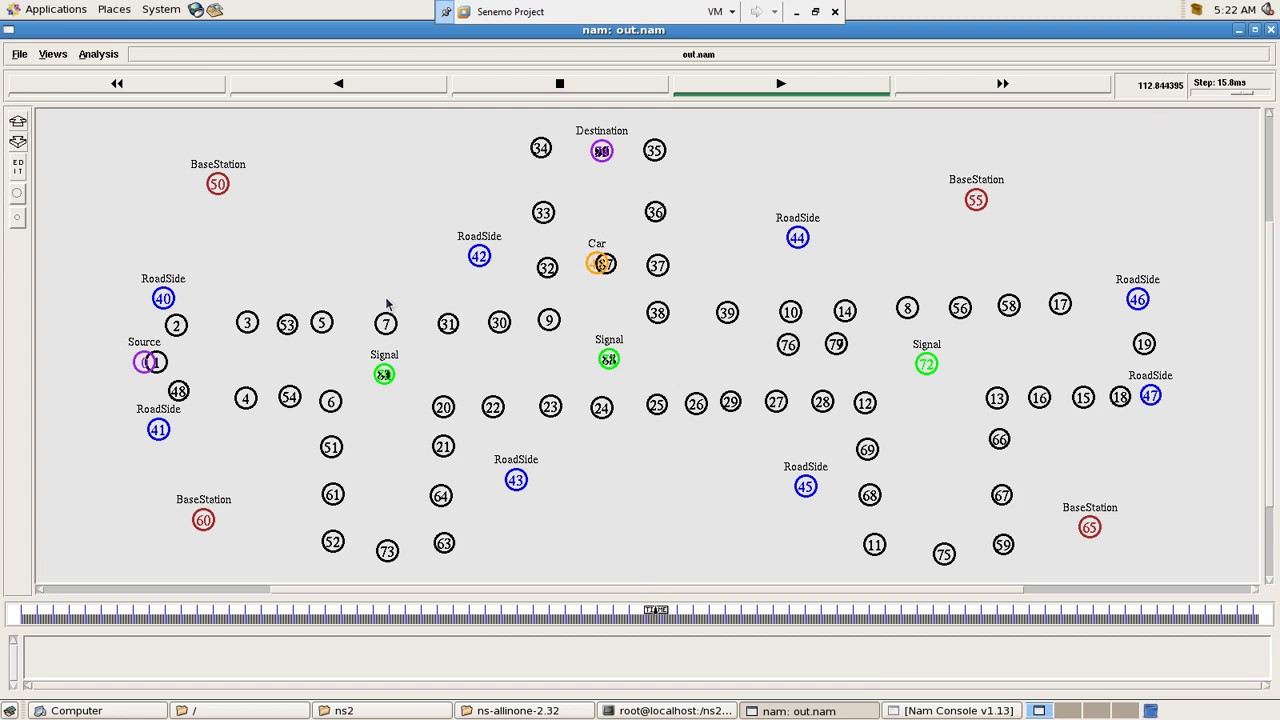Click the TIME marker on timeline
This screenshot has height=720, width=1280.
[x=656, y=610]
